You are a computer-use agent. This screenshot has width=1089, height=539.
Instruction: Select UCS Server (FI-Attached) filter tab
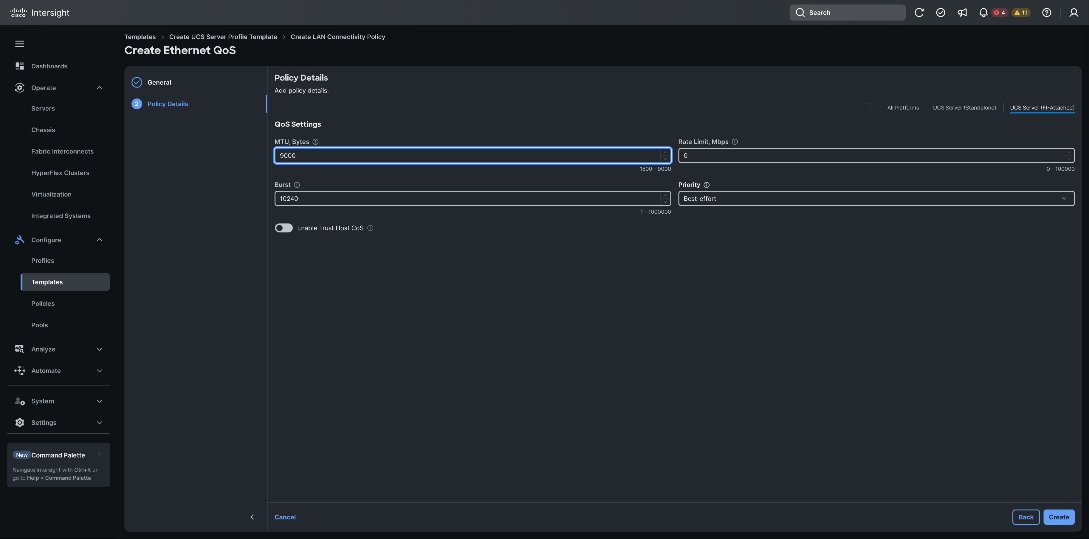(1042, 108)
